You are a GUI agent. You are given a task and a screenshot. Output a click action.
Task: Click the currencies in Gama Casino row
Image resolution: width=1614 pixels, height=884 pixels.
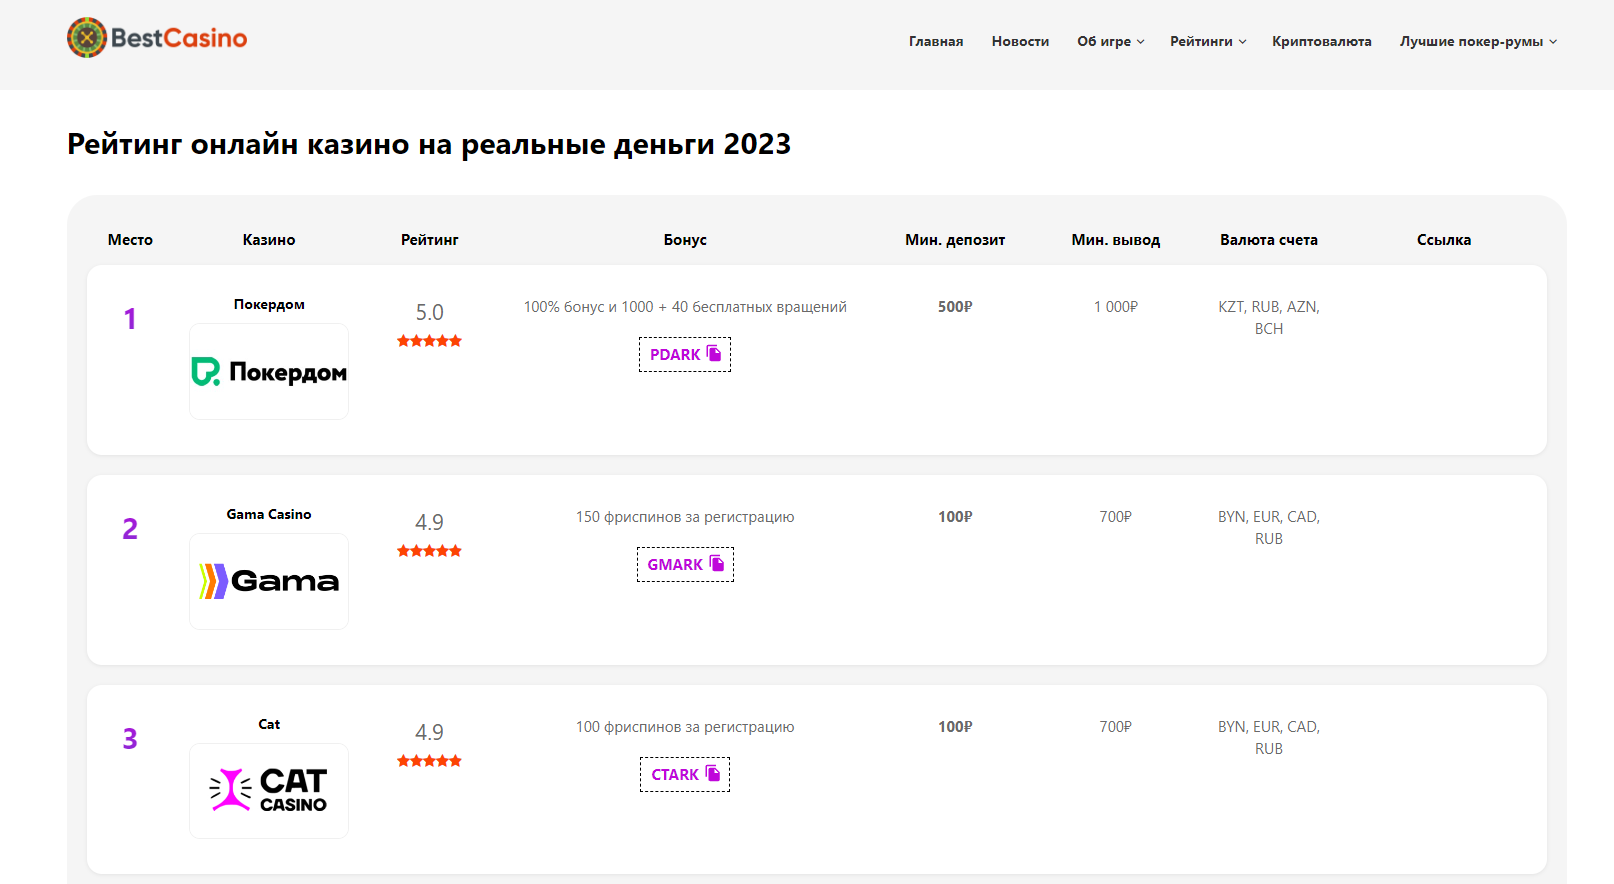coord(1269,528)
